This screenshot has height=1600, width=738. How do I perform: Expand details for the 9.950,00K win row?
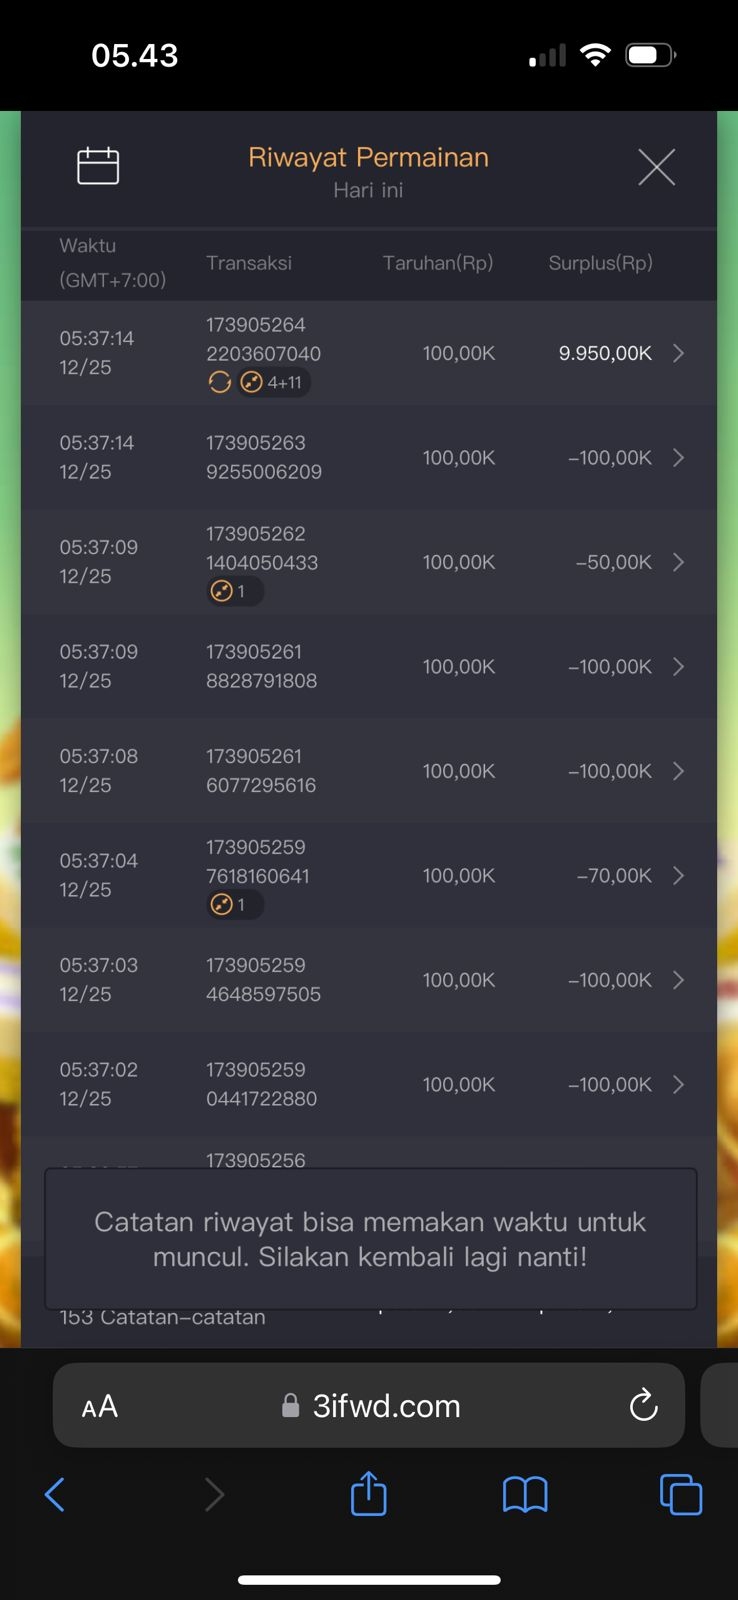(678, 353)
